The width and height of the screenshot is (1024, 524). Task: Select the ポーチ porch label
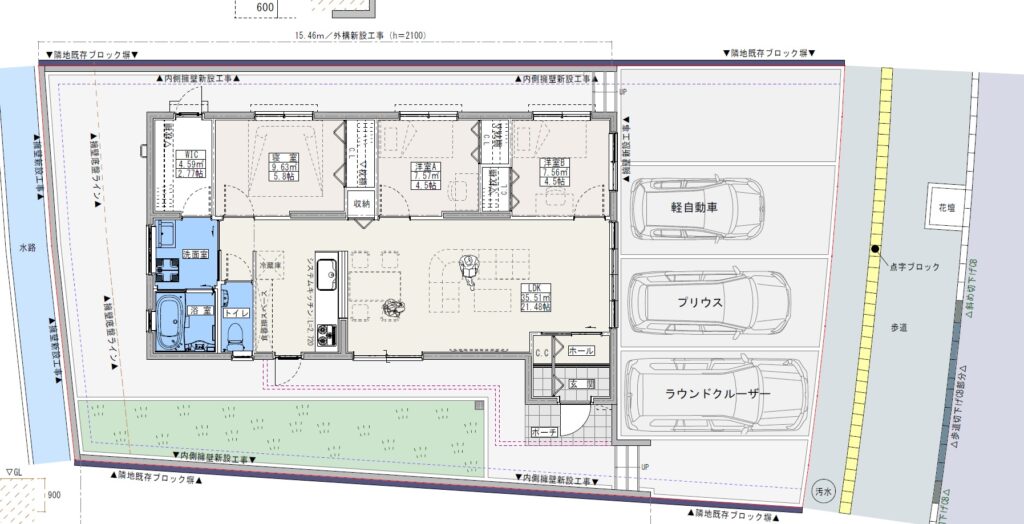[544, 433]
